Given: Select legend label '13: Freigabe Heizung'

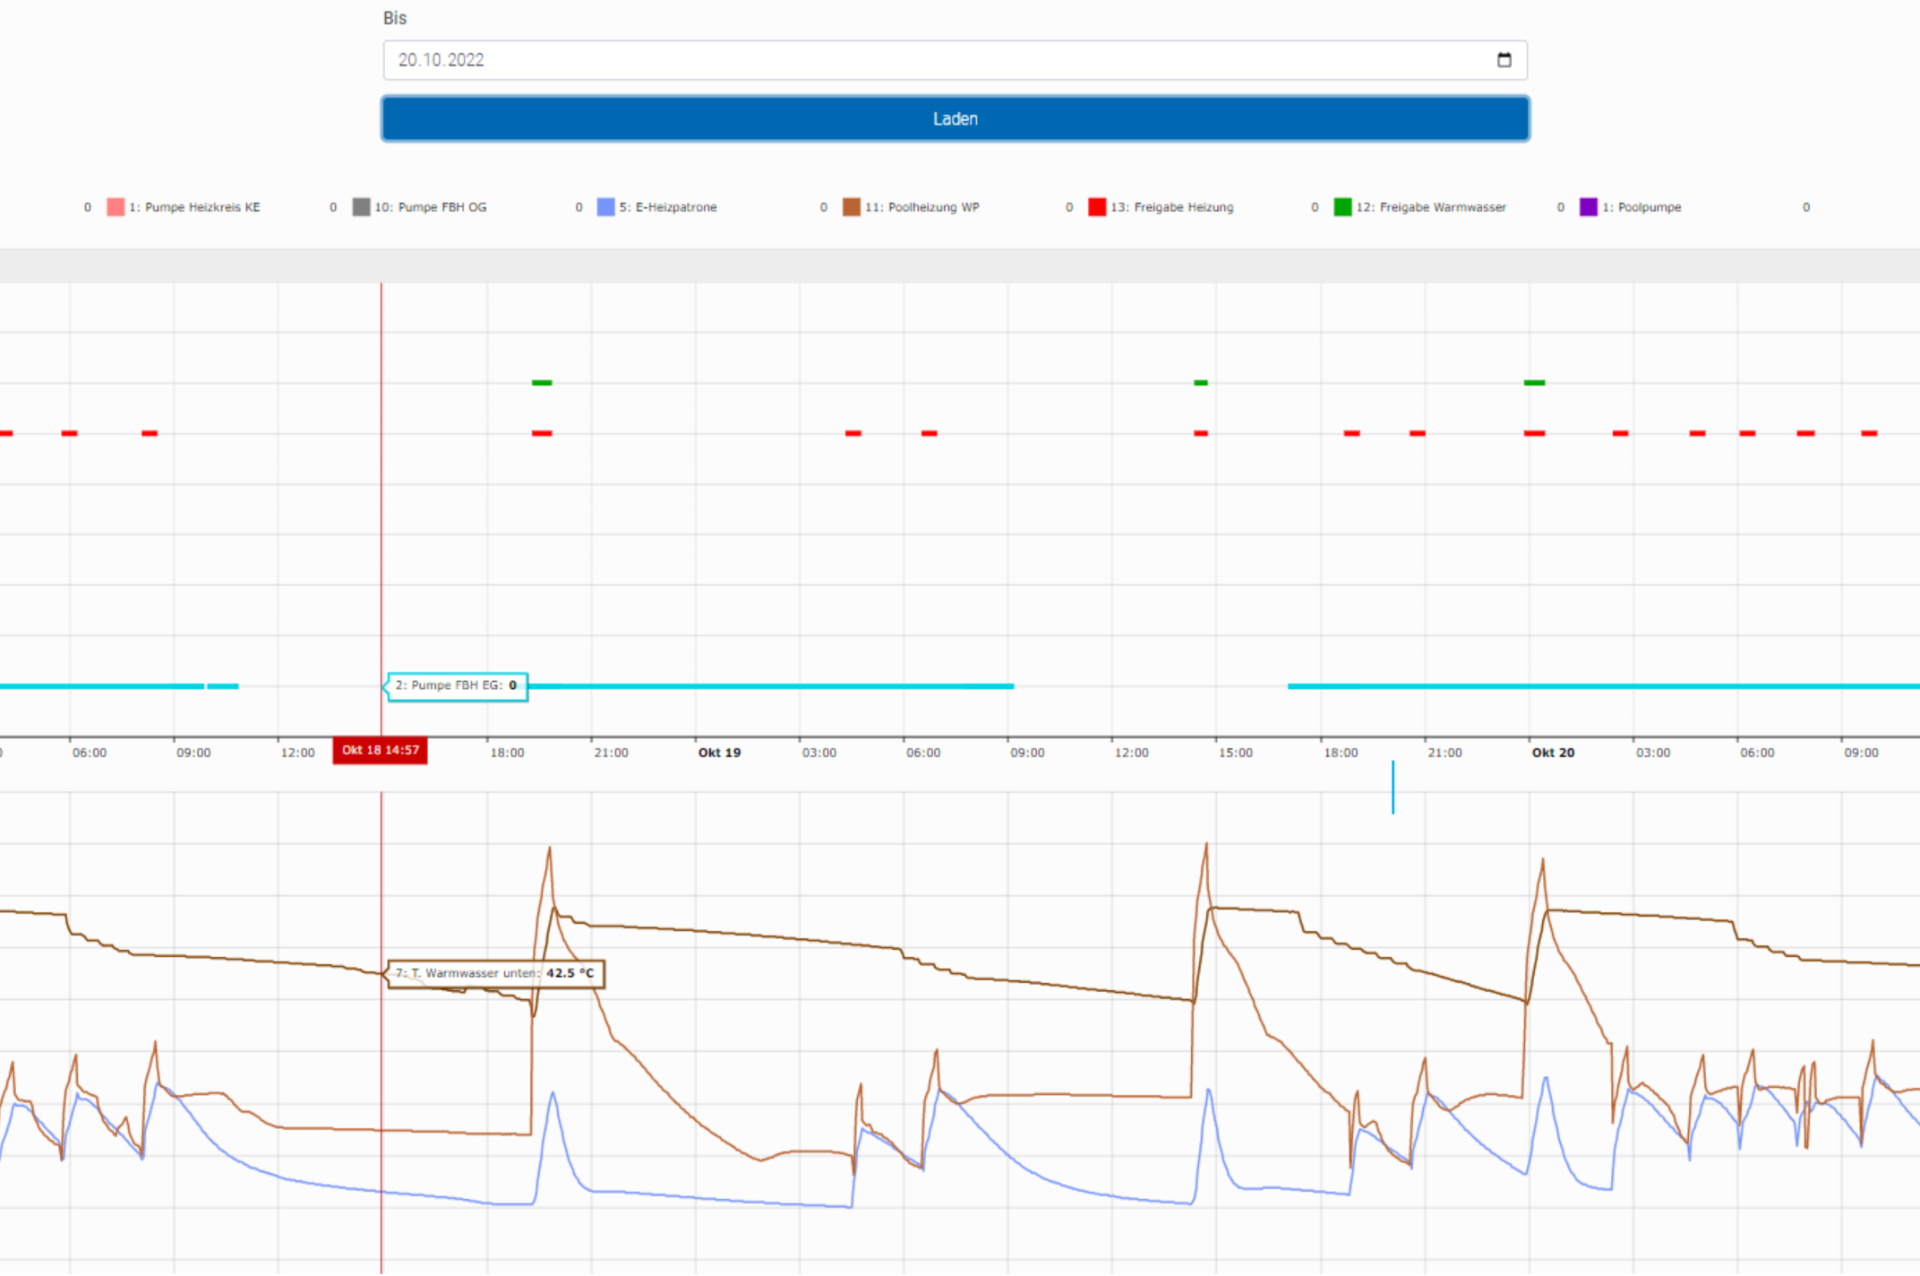Looking at the screenshot, I should point(1172,207).
